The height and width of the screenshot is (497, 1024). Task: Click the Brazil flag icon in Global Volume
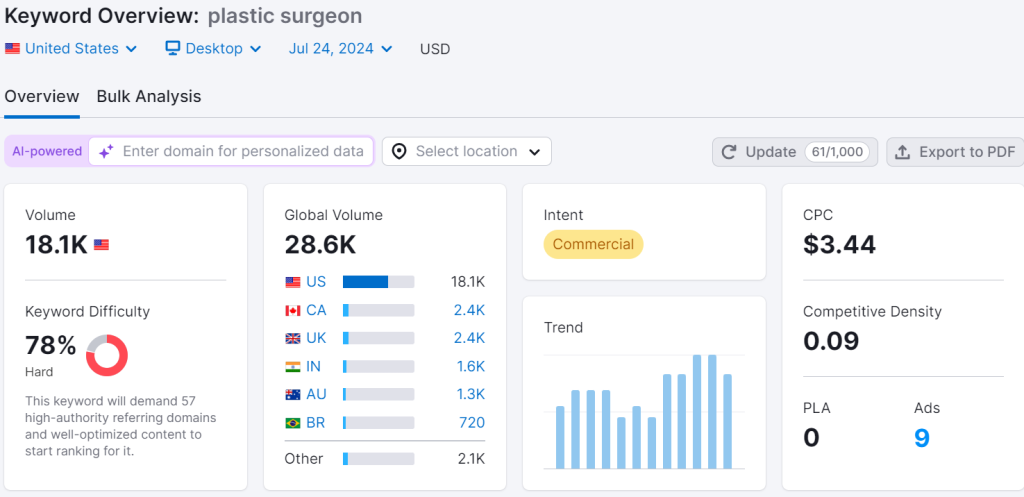coord(293,423)
